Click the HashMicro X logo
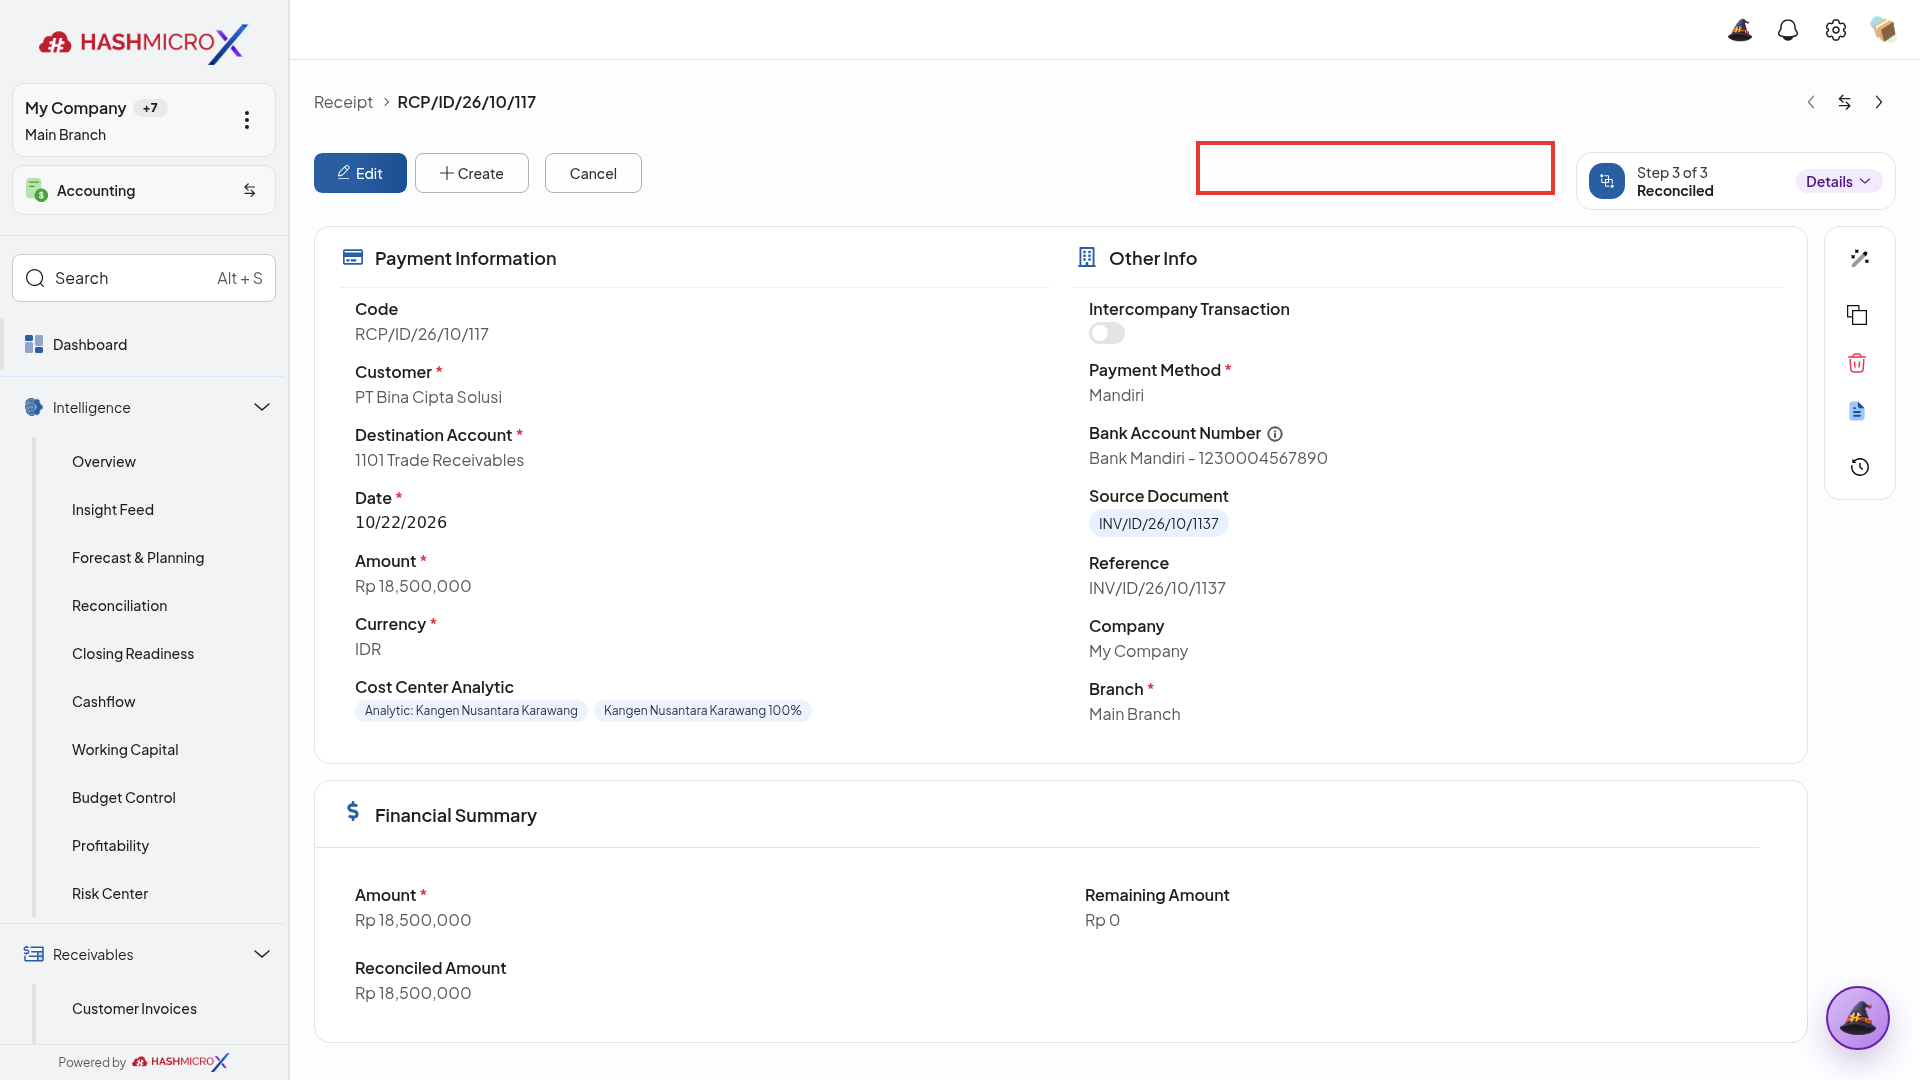 coord(143,43)
